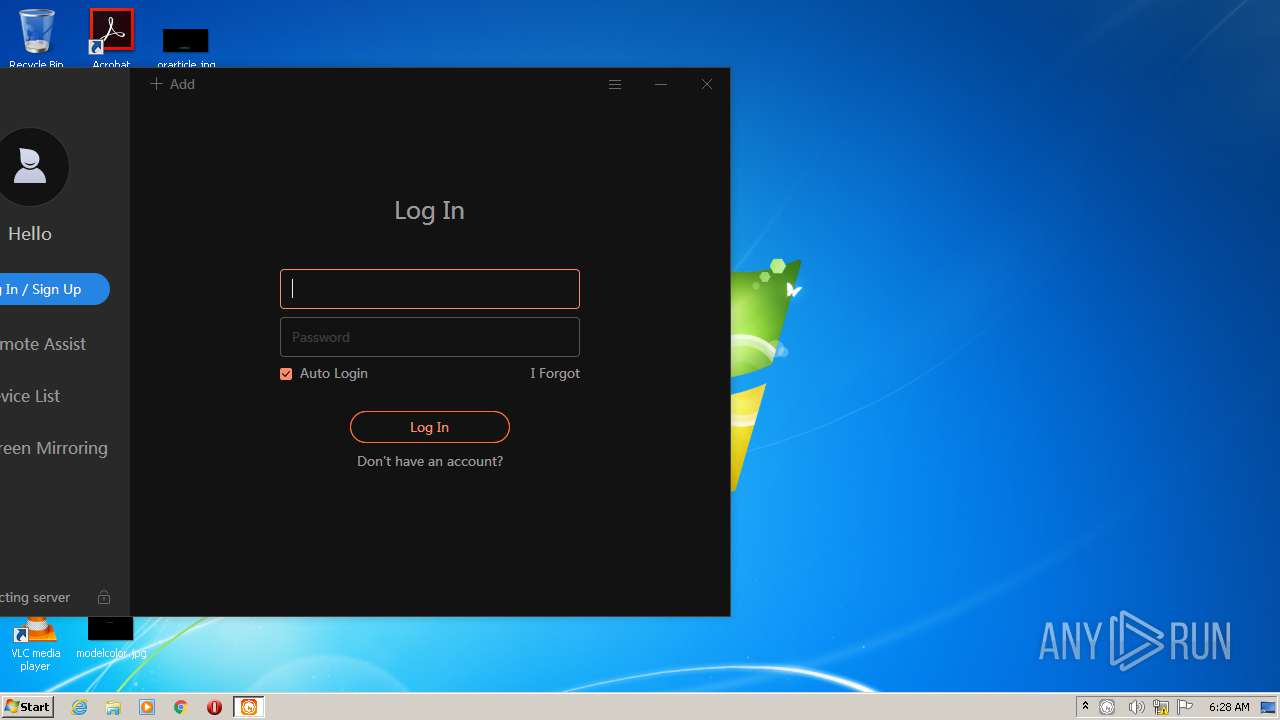
Task: Click the Show desktop button
Action: [1268, 707]
